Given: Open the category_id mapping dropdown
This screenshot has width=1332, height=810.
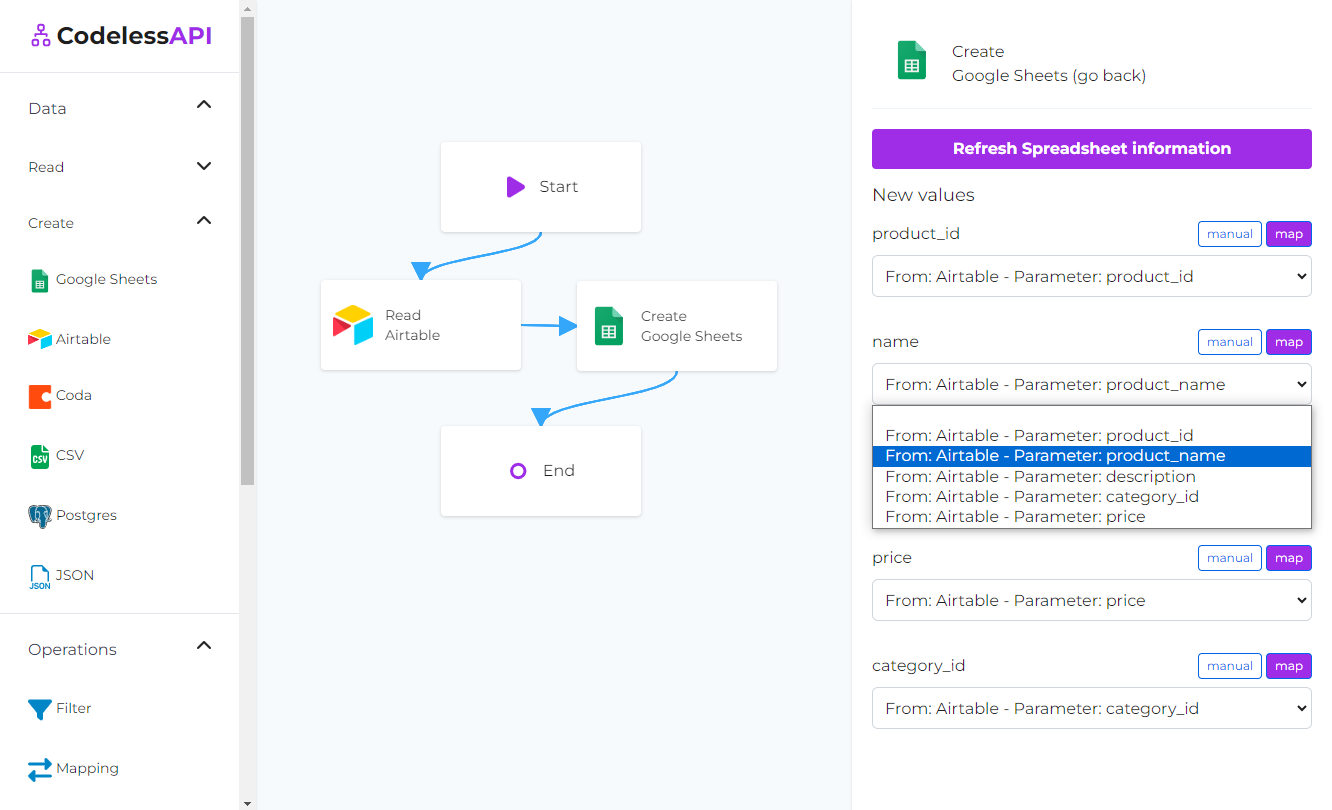Looking at the screenshot, I should click(1091, 709).
